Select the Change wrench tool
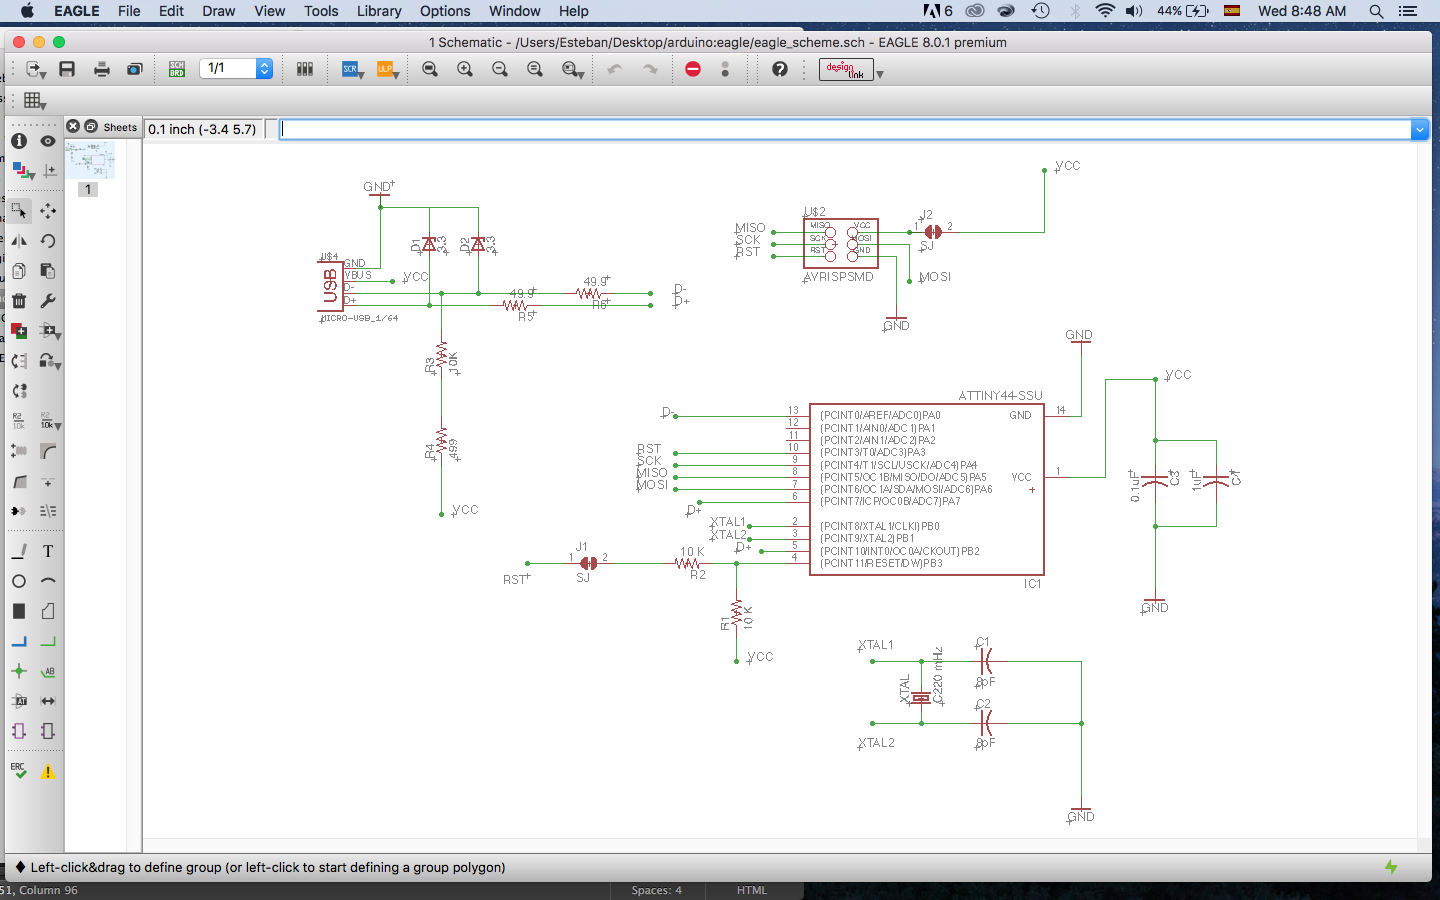The image size is (1440, 900). [48, 301]
